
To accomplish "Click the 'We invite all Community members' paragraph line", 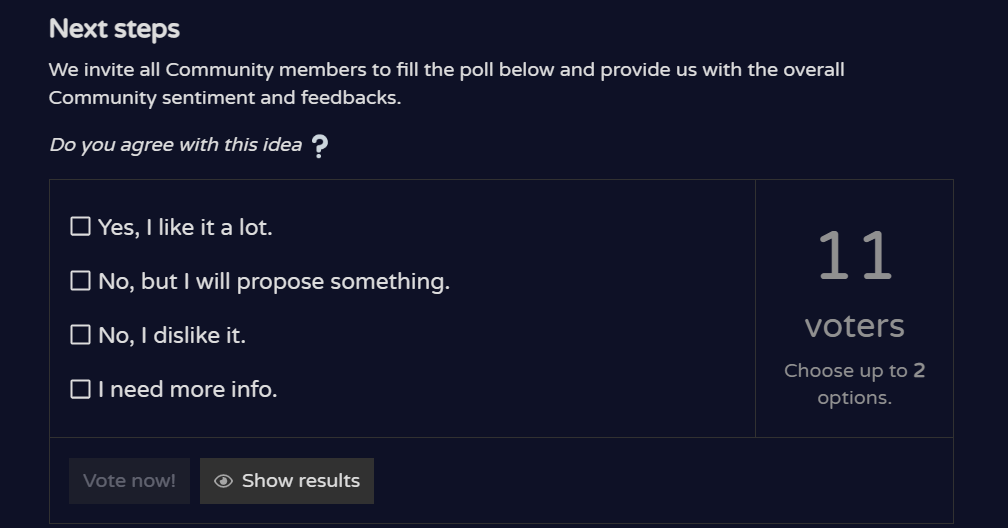I will (447, 69).
